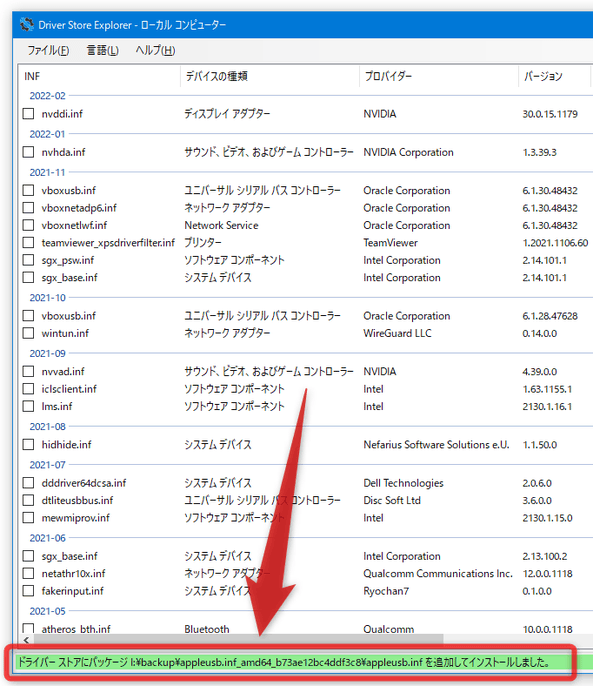Screen dimensions: 593x686
Task: Sort by the INF column header
Action: click(x=100, y=76)
